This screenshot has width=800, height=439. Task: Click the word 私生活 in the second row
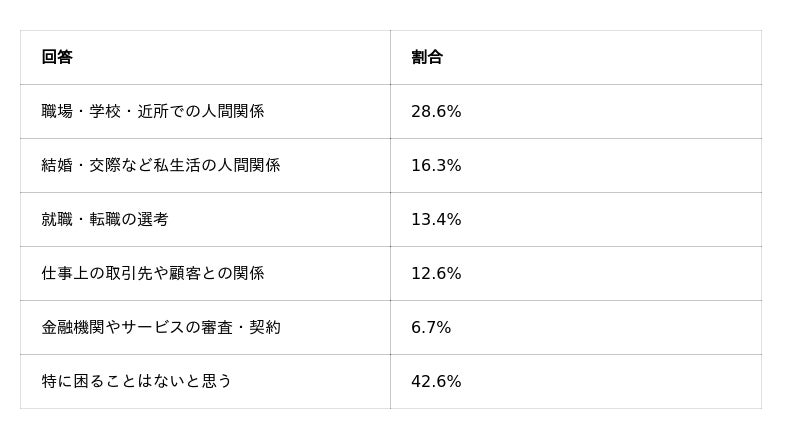point(177,165)
